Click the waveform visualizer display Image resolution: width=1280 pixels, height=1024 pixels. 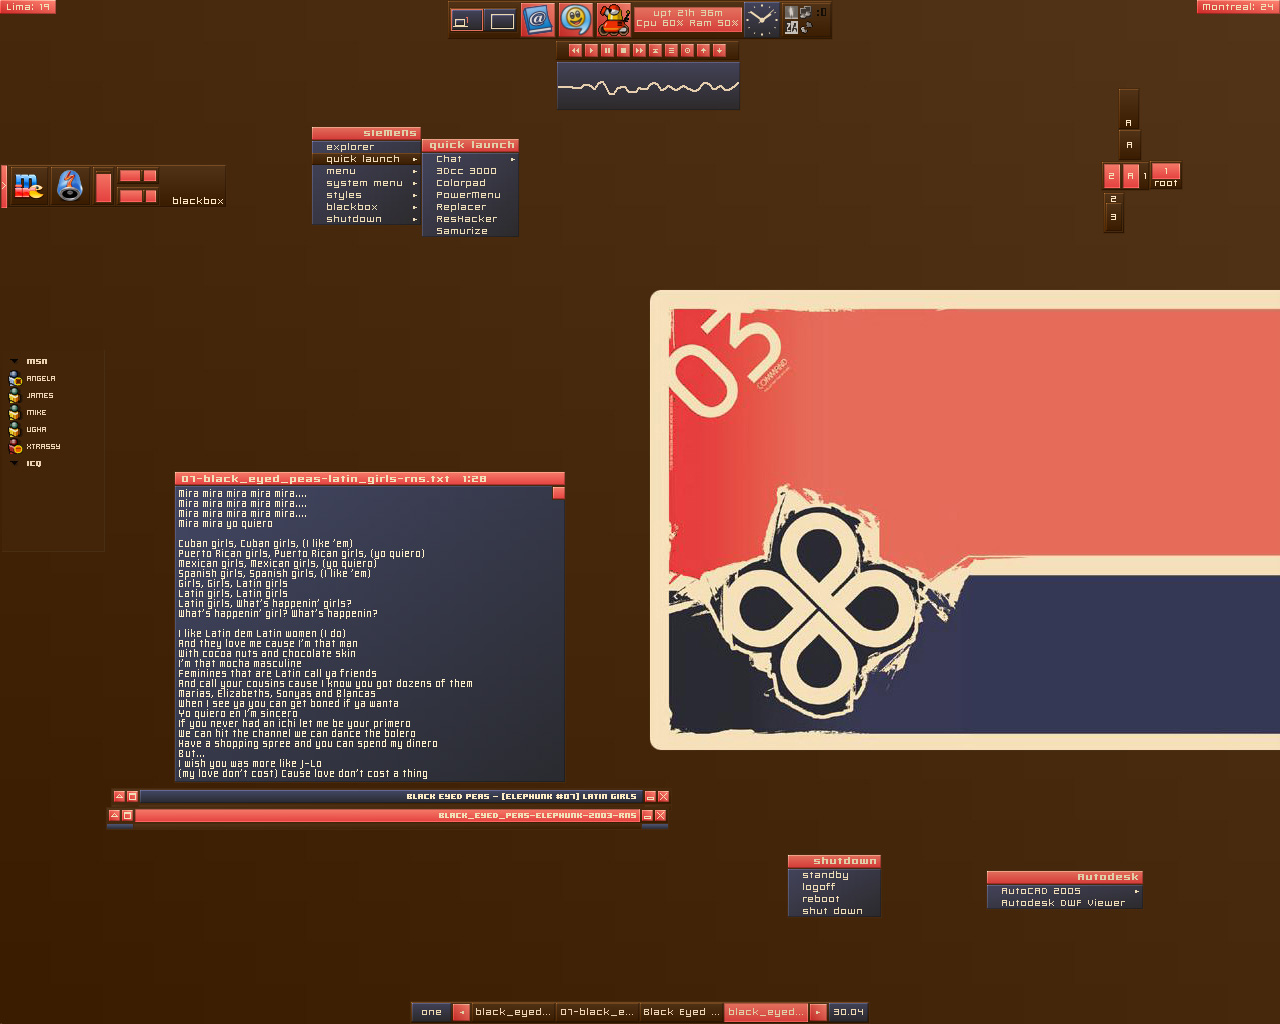point(648,85)
